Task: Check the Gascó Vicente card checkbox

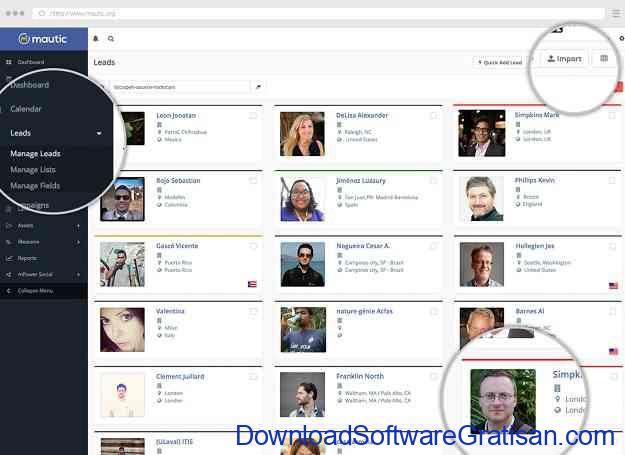Action: click(253, 246)
